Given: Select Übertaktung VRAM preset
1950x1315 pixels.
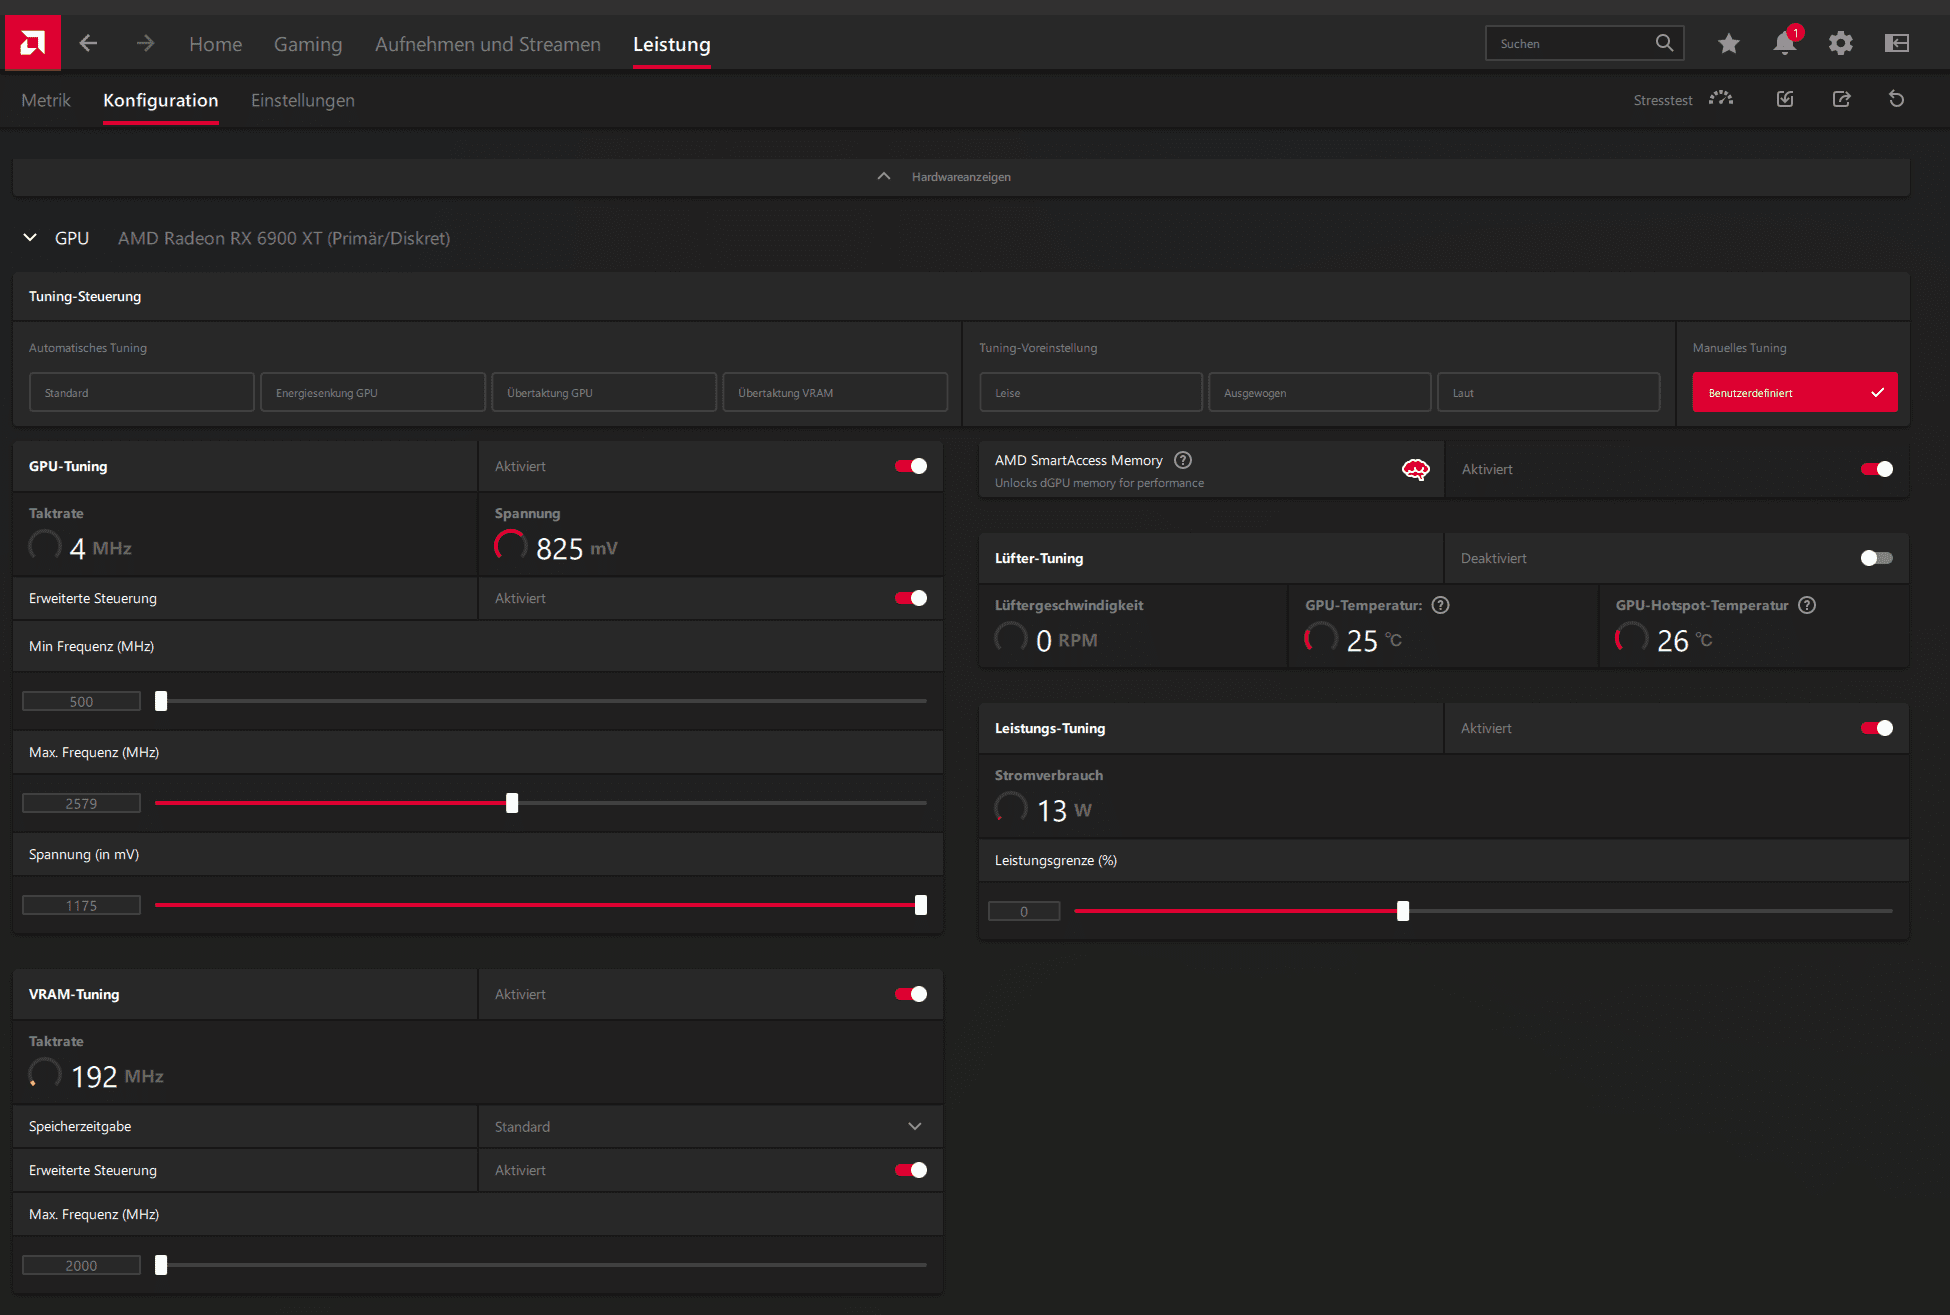Looking at the screenshot, I should pyautogui.click(x=835, y=393).
